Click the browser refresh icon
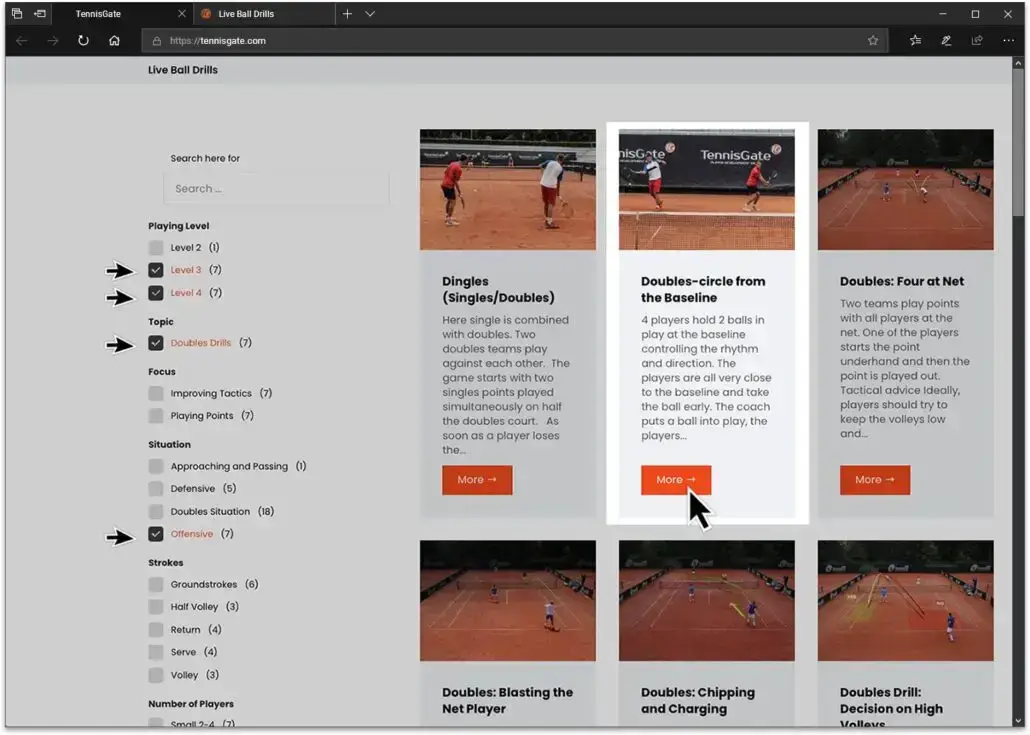This screenshot has width=1030, height=735. pyautogui.click(x=83, y=41)
